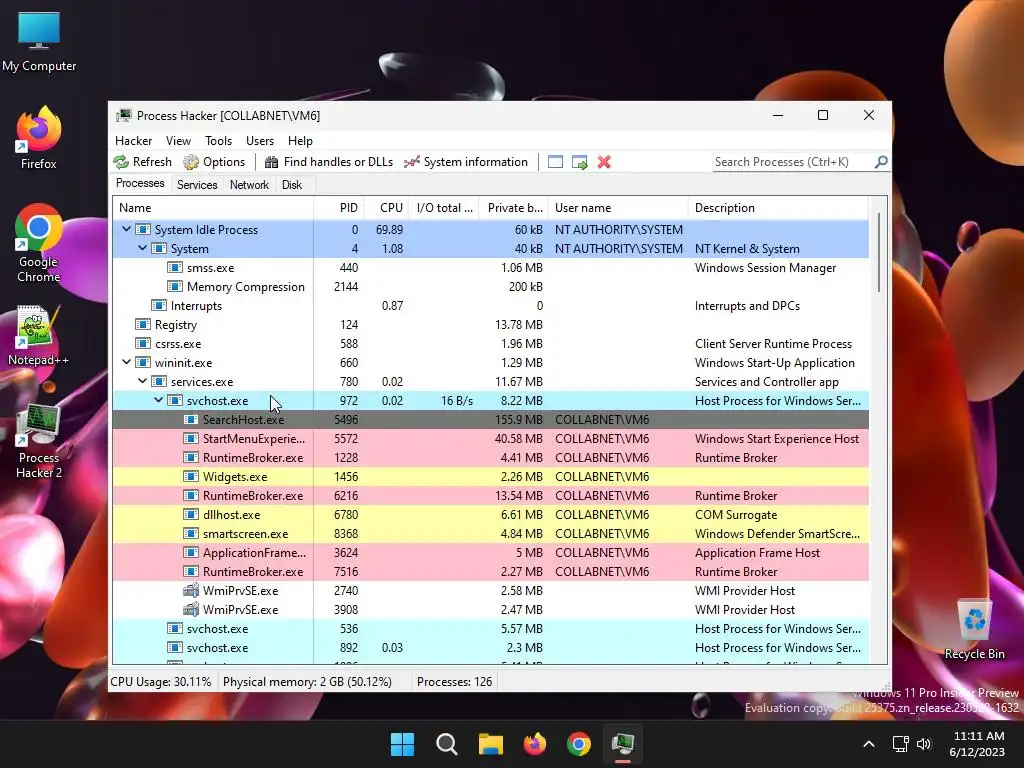This screenshot has height=768, width=1024.
Task: Click the Refresh toolbar button
Action: point(142,162)
